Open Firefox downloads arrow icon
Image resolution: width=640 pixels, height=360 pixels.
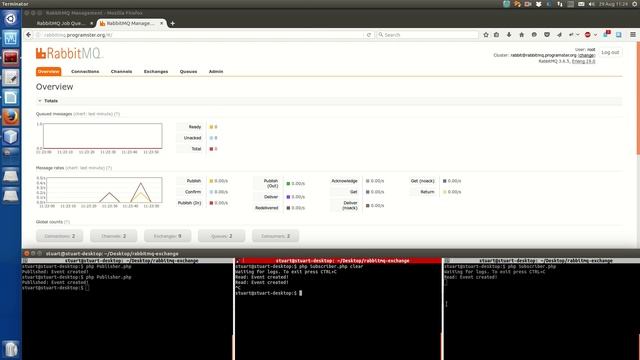(509, 35)
